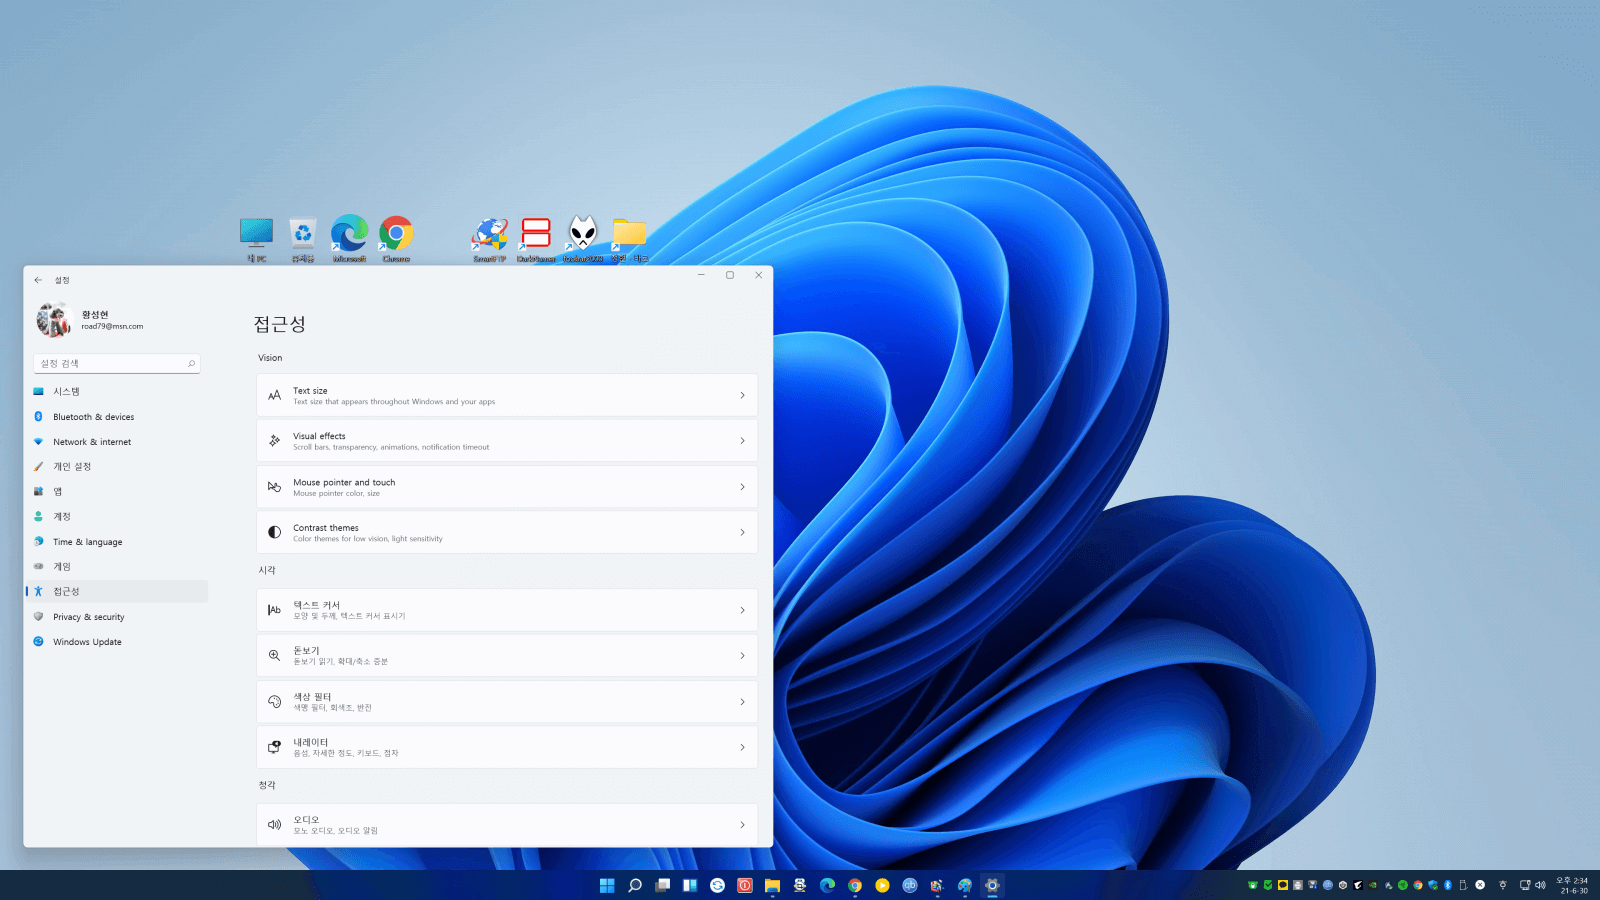This screenshot has height=900, width=1600.
Task: Open 시스템 in the Settings sidebar
Action: (117, 391)
